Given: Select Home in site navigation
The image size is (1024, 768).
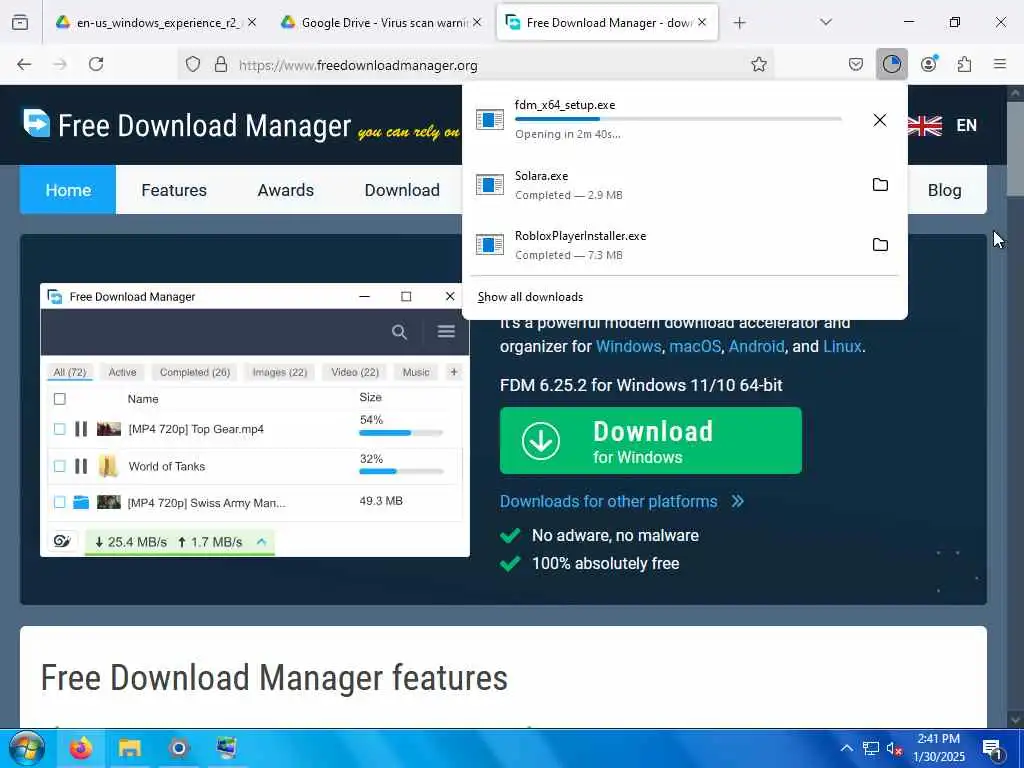Looking at the screenshot, I should point(68,190).
